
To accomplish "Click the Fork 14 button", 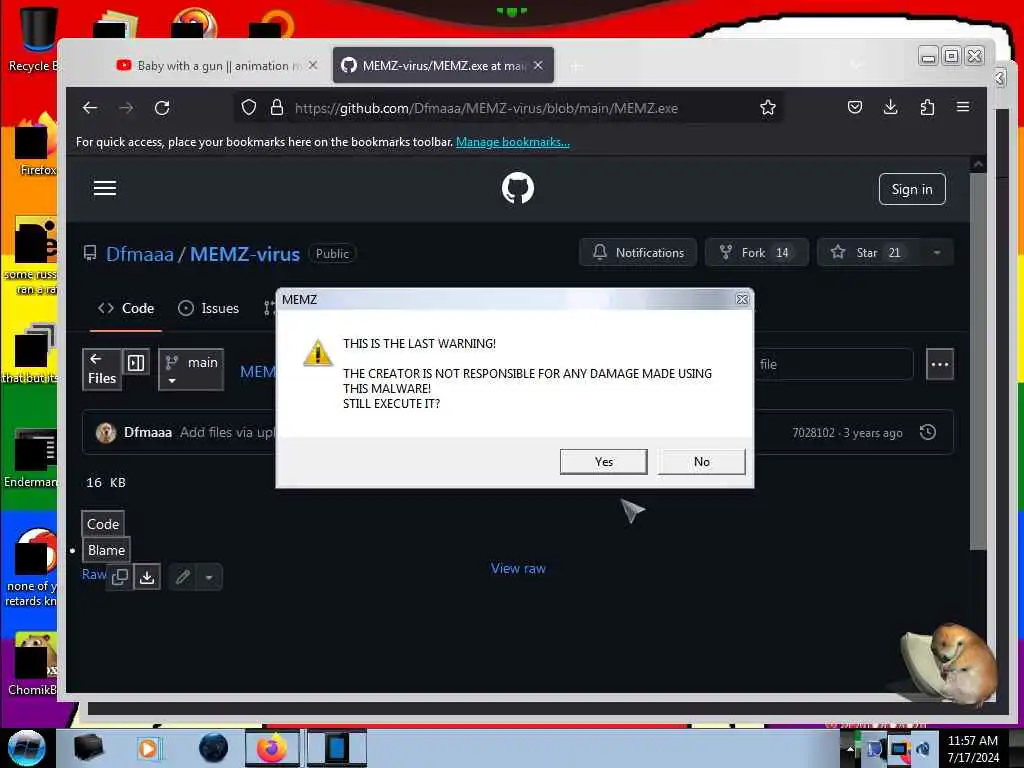I will click(x=757, y=253).
